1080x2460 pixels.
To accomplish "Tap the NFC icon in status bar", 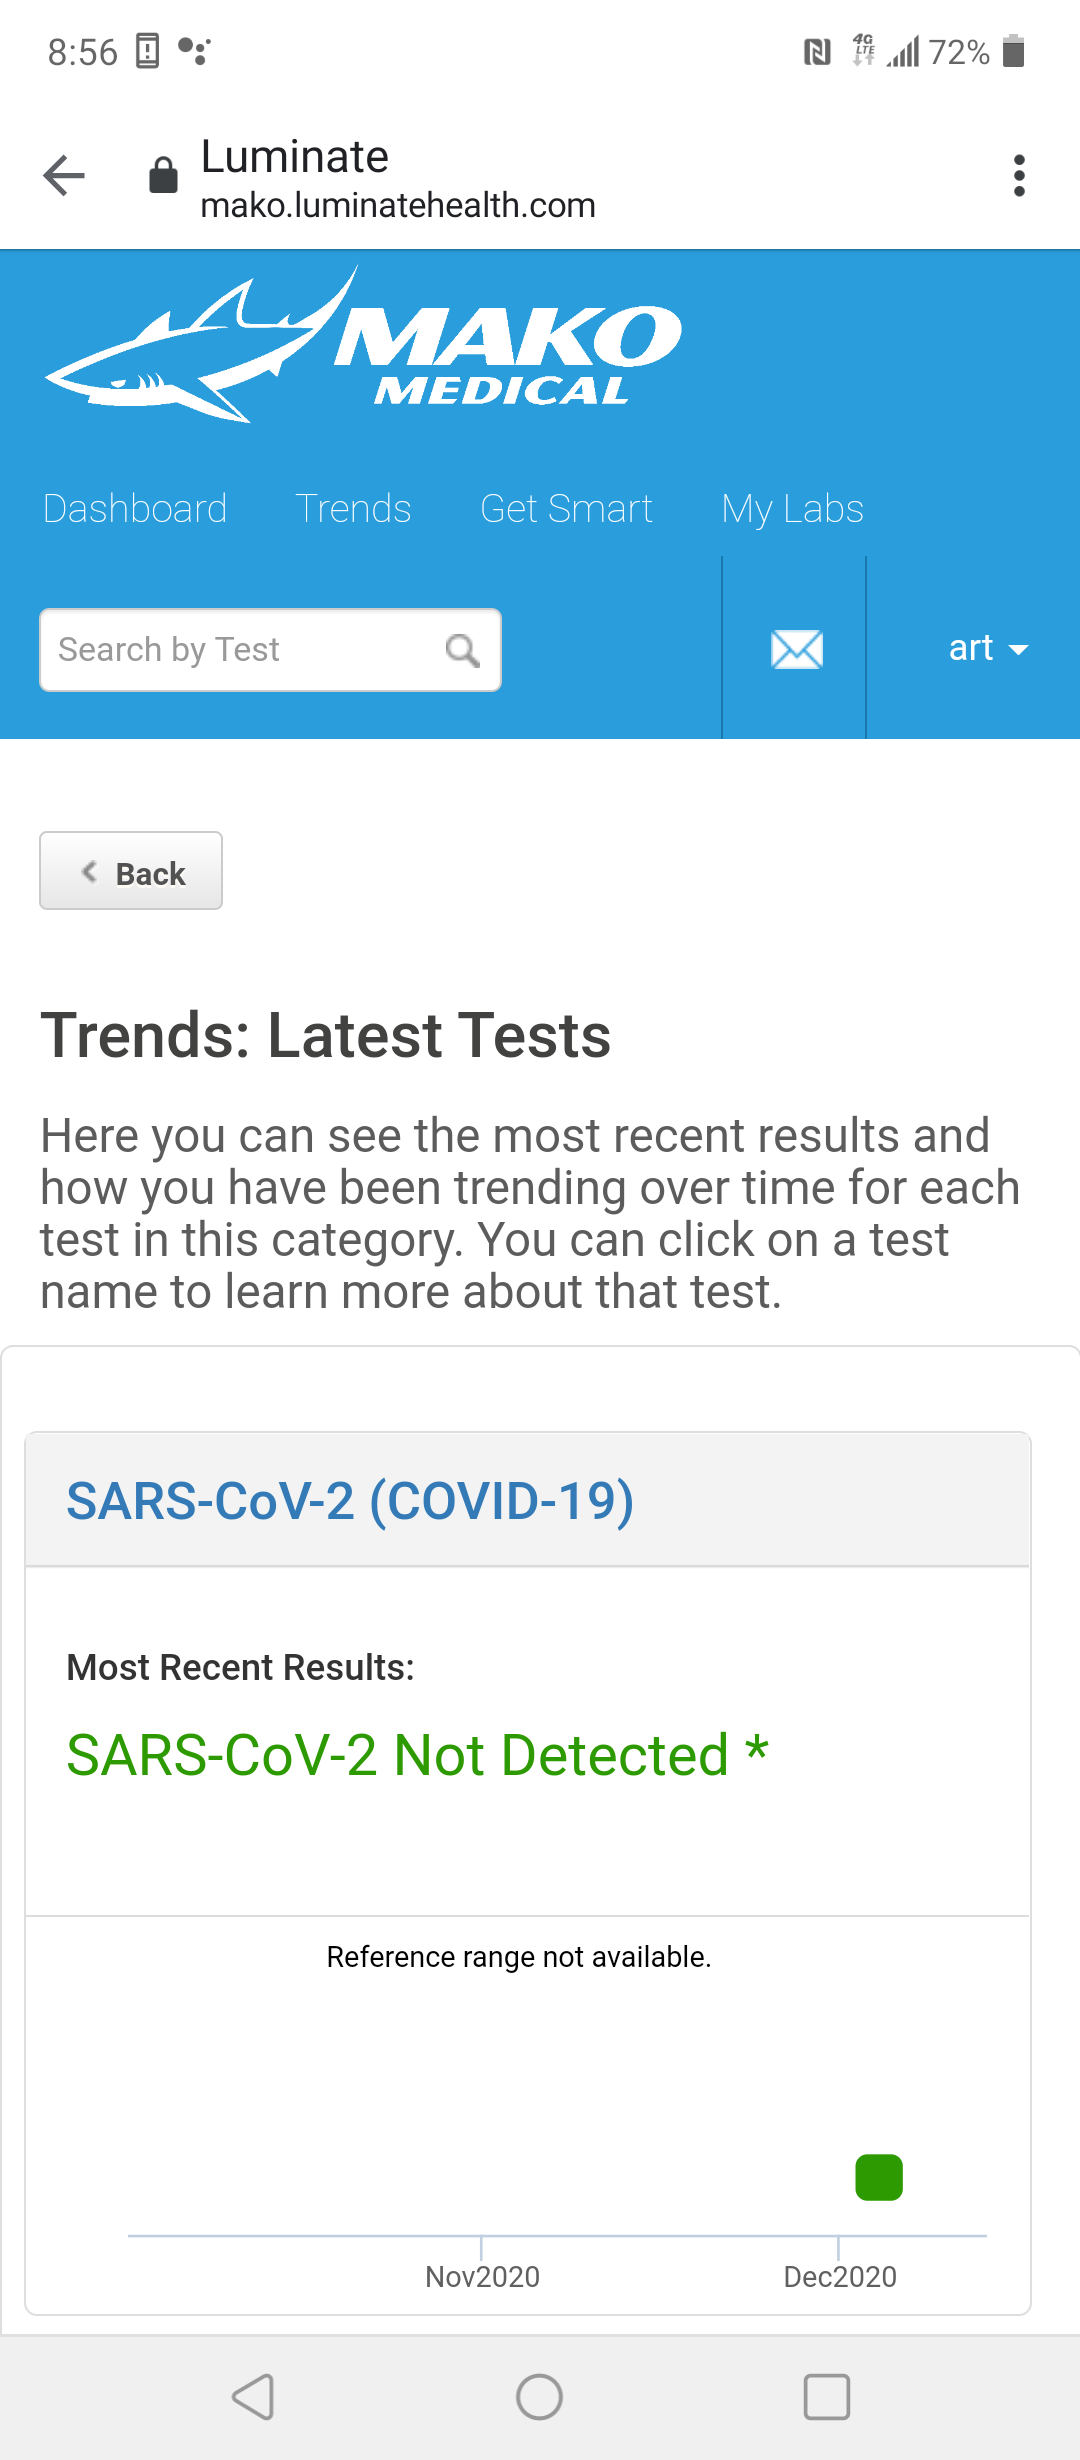I will 817,51.
